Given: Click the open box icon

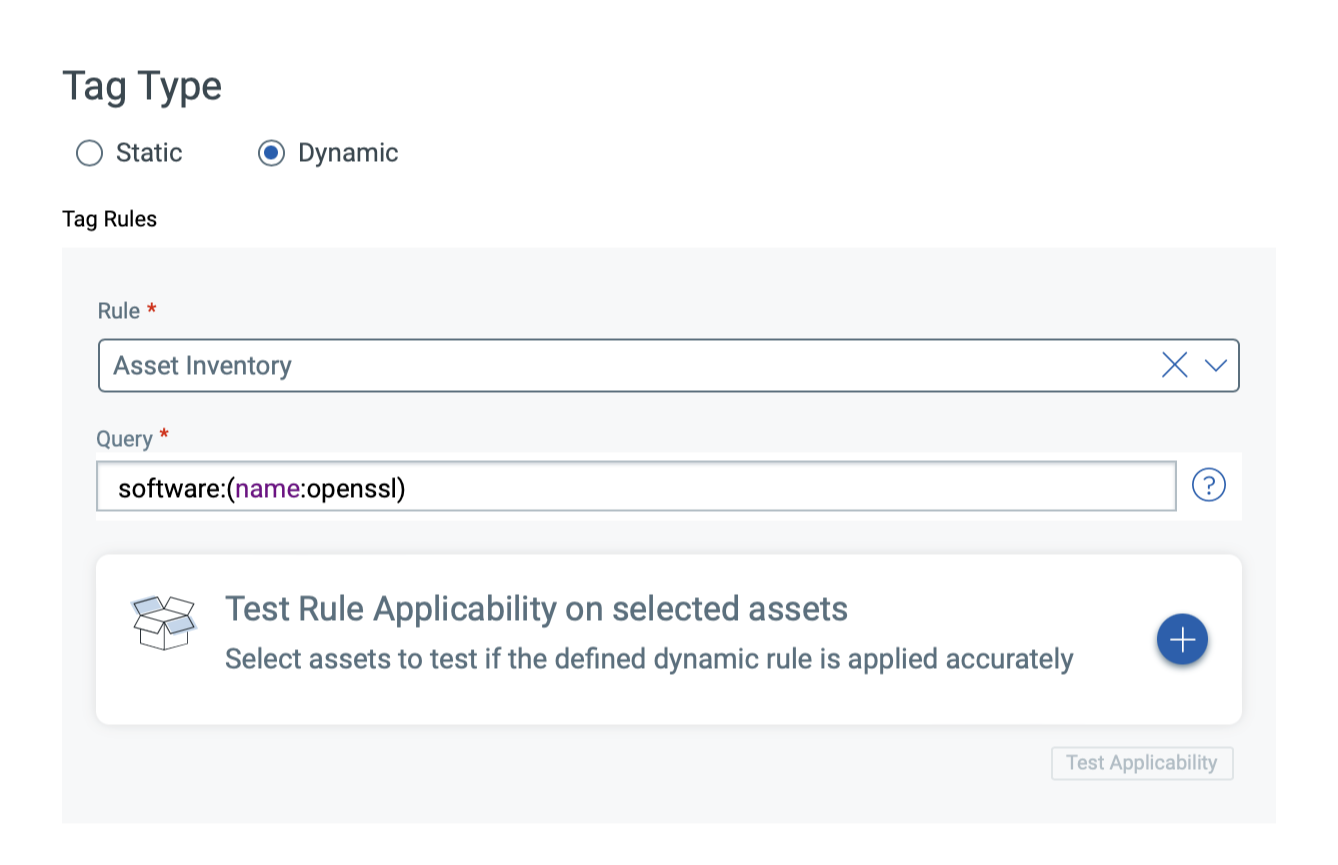Looking at the screenshot, I should pos(163,622).
